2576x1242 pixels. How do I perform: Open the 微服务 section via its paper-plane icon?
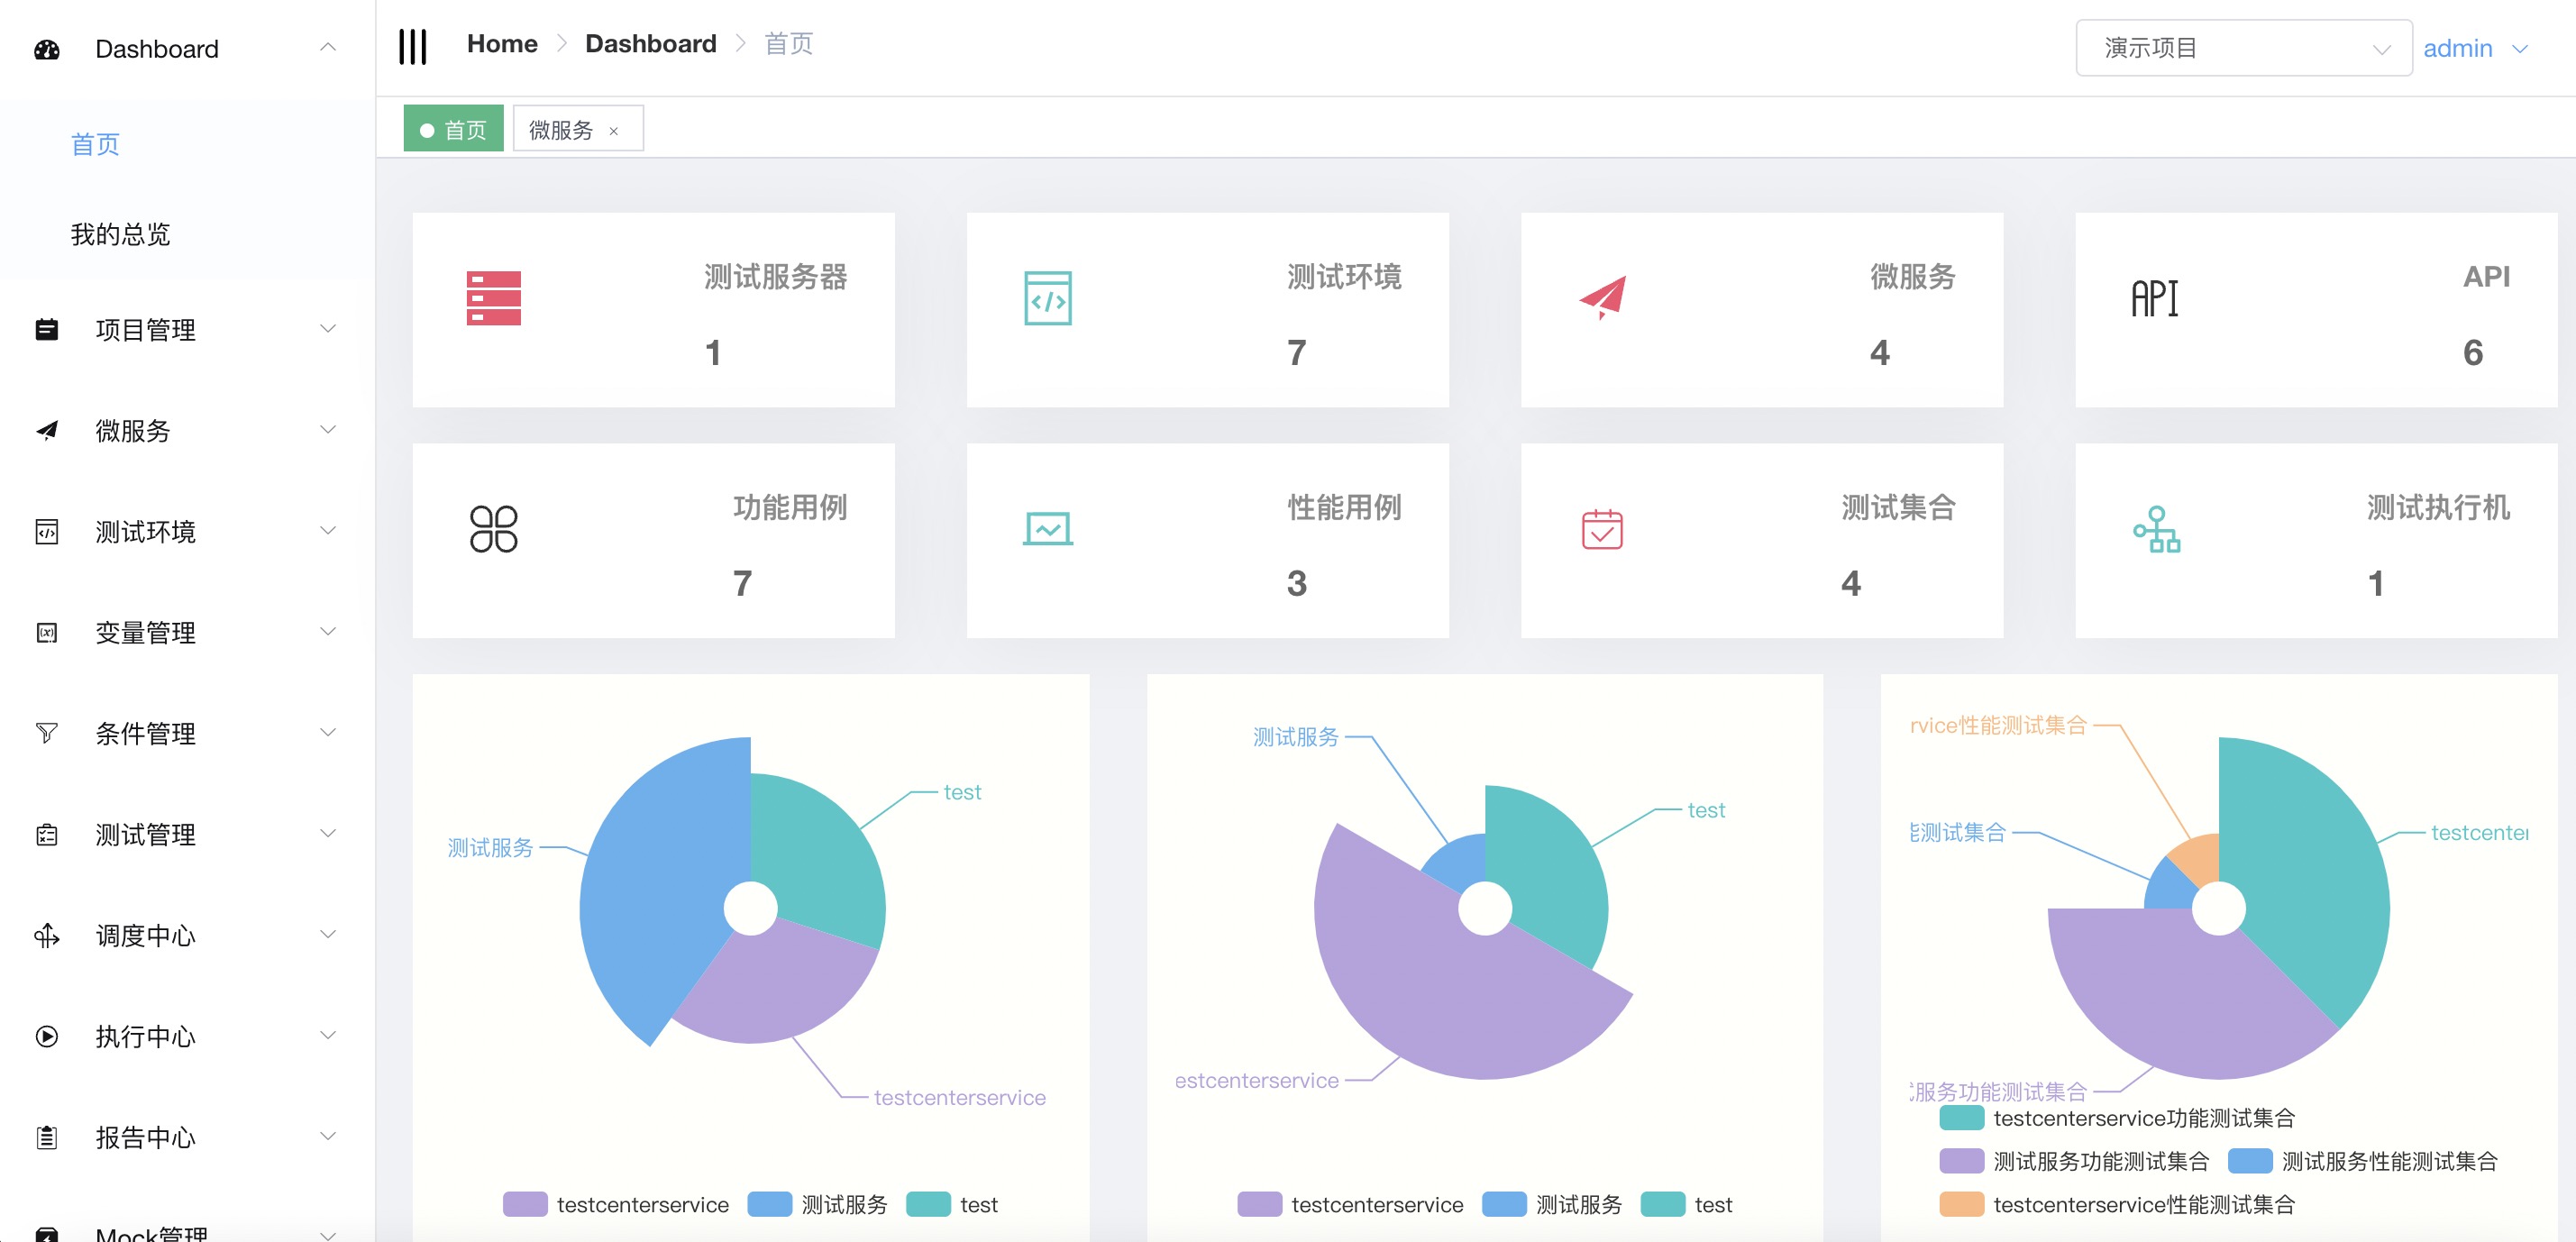[x=47, y=431]
